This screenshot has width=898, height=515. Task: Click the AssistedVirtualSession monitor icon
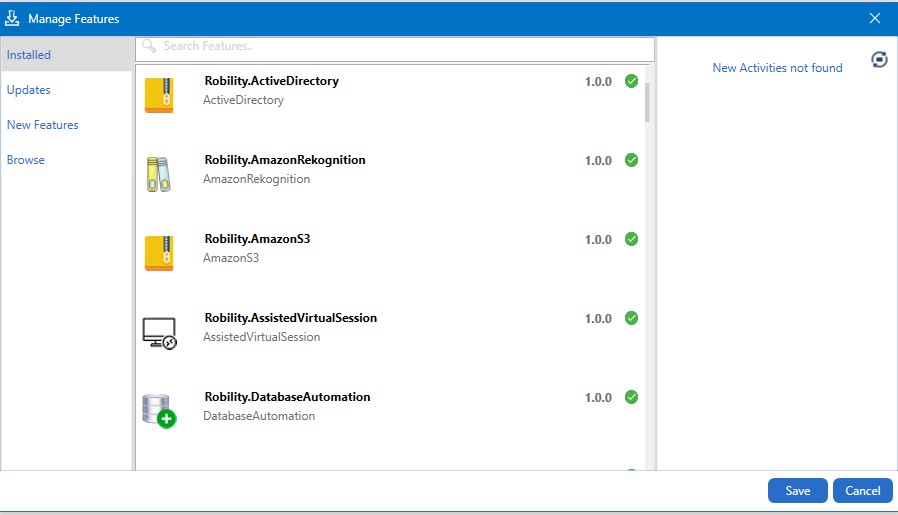point(159,333)
